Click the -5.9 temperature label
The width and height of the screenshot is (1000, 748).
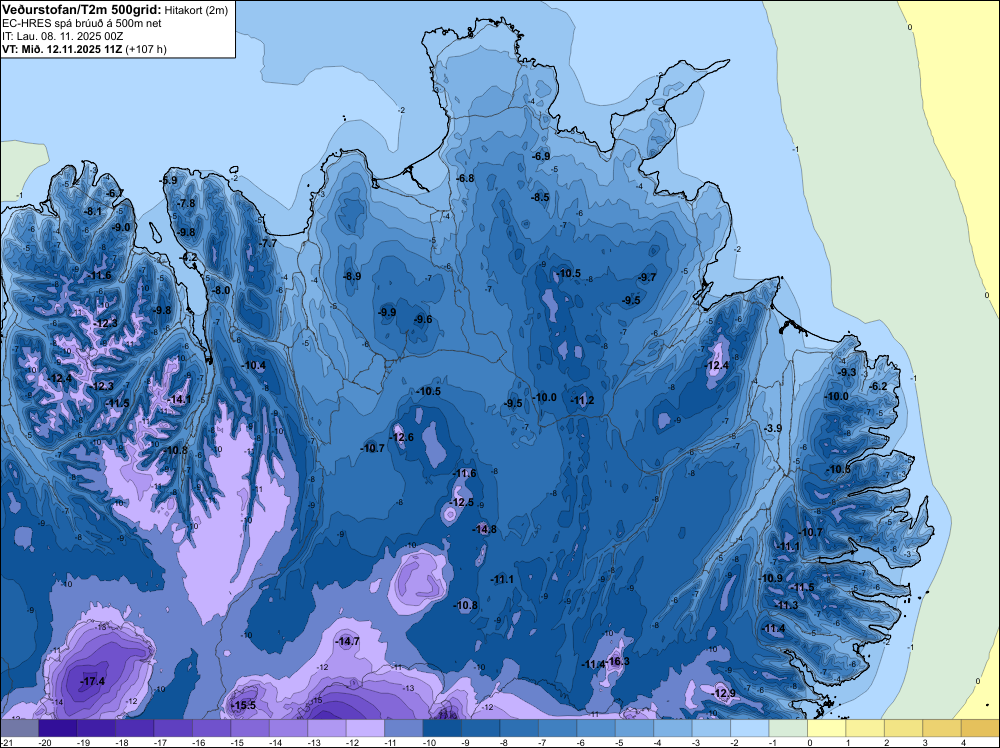tap(168, 181)
